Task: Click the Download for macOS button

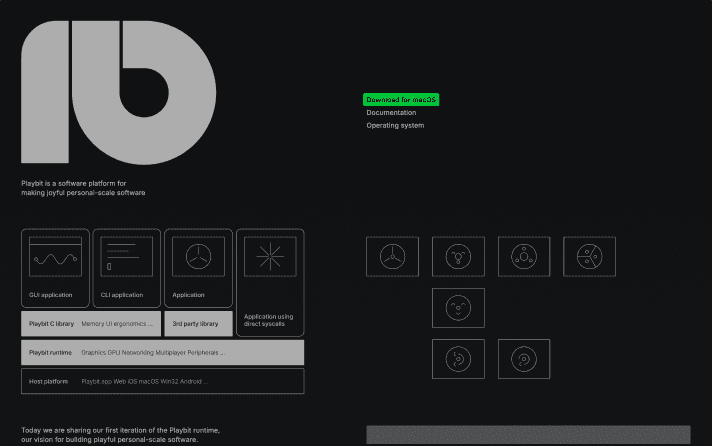Action: click(x=401, y=99)
